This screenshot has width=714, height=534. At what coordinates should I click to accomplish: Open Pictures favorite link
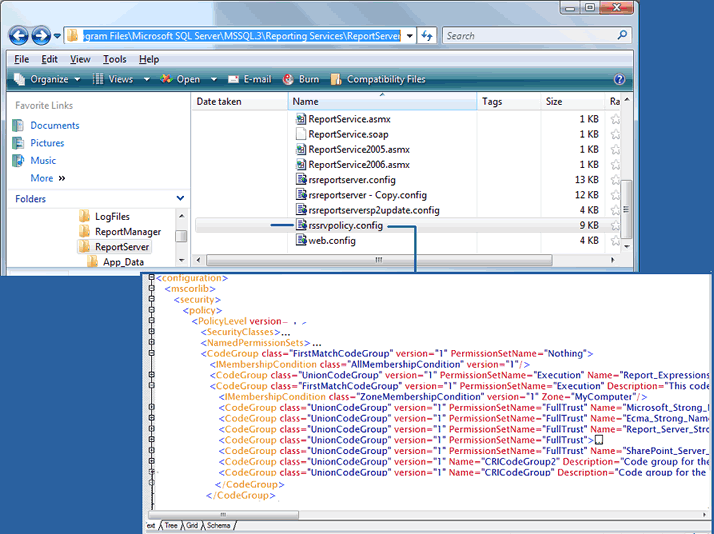(47, 143)
